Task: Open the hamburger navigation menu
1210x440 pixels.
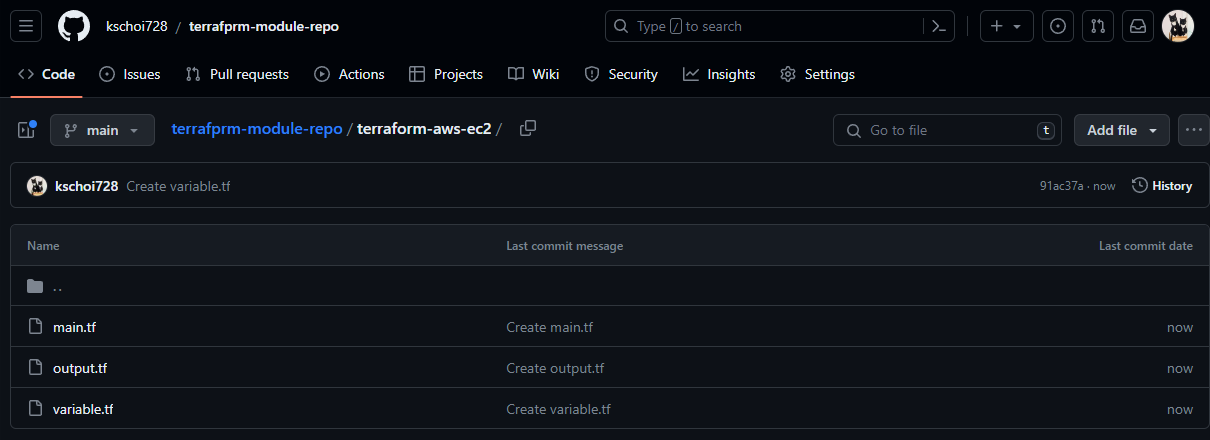Action: pos(26,26)
